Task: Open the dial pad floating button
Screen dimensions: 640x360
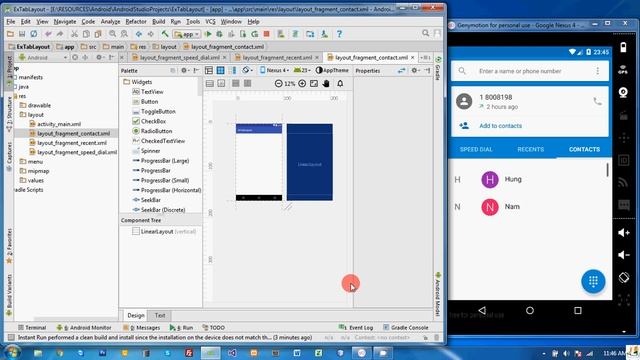Action: (x=593, y=281)
